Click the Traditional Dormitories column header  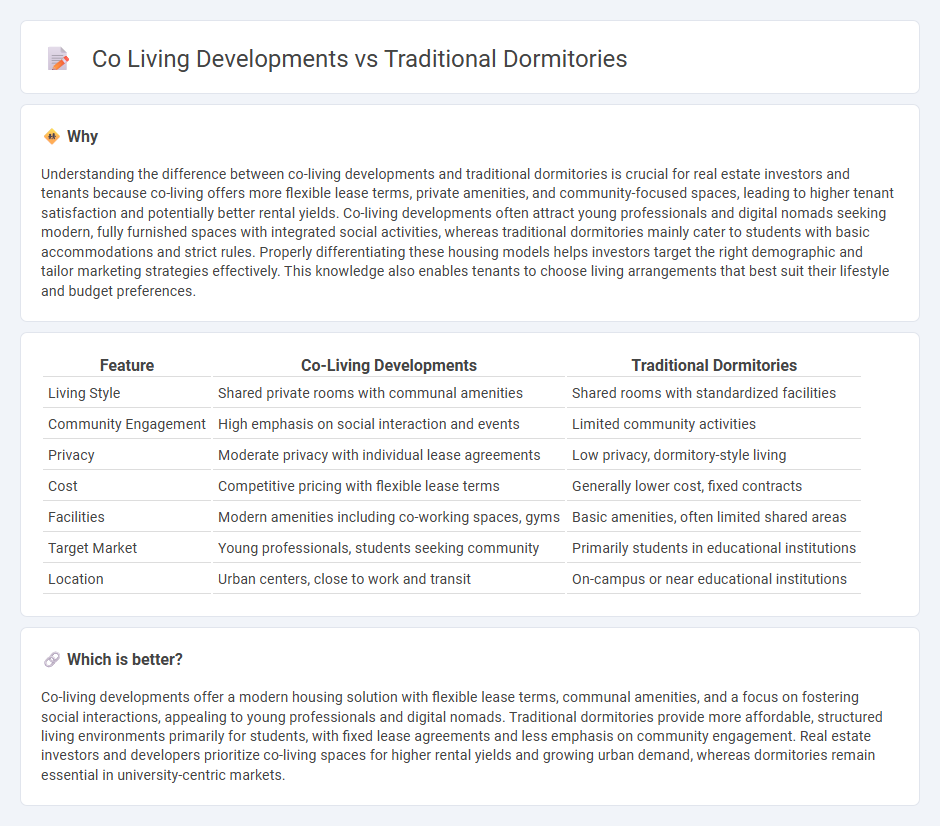[714, 366]
